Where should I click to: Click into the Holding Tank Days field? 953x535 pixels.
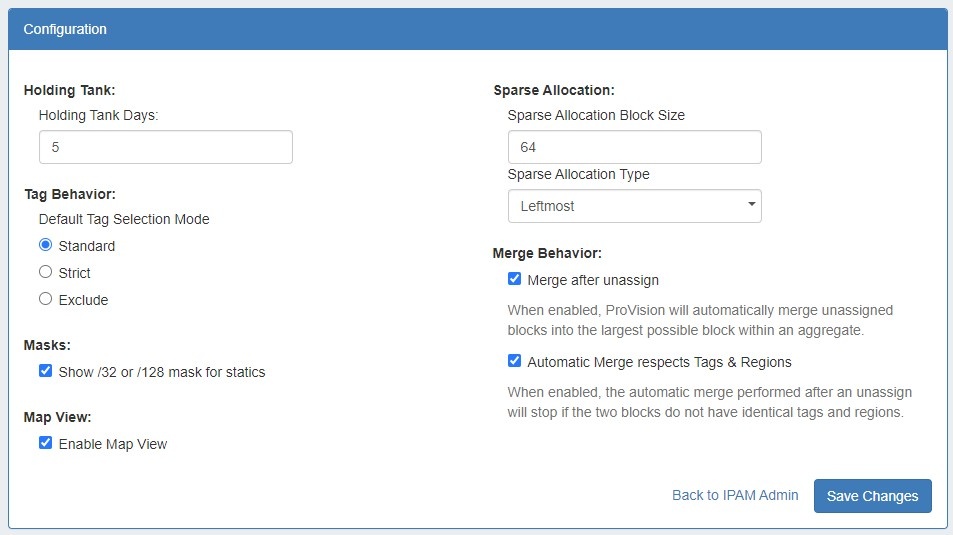click(165, 147)
